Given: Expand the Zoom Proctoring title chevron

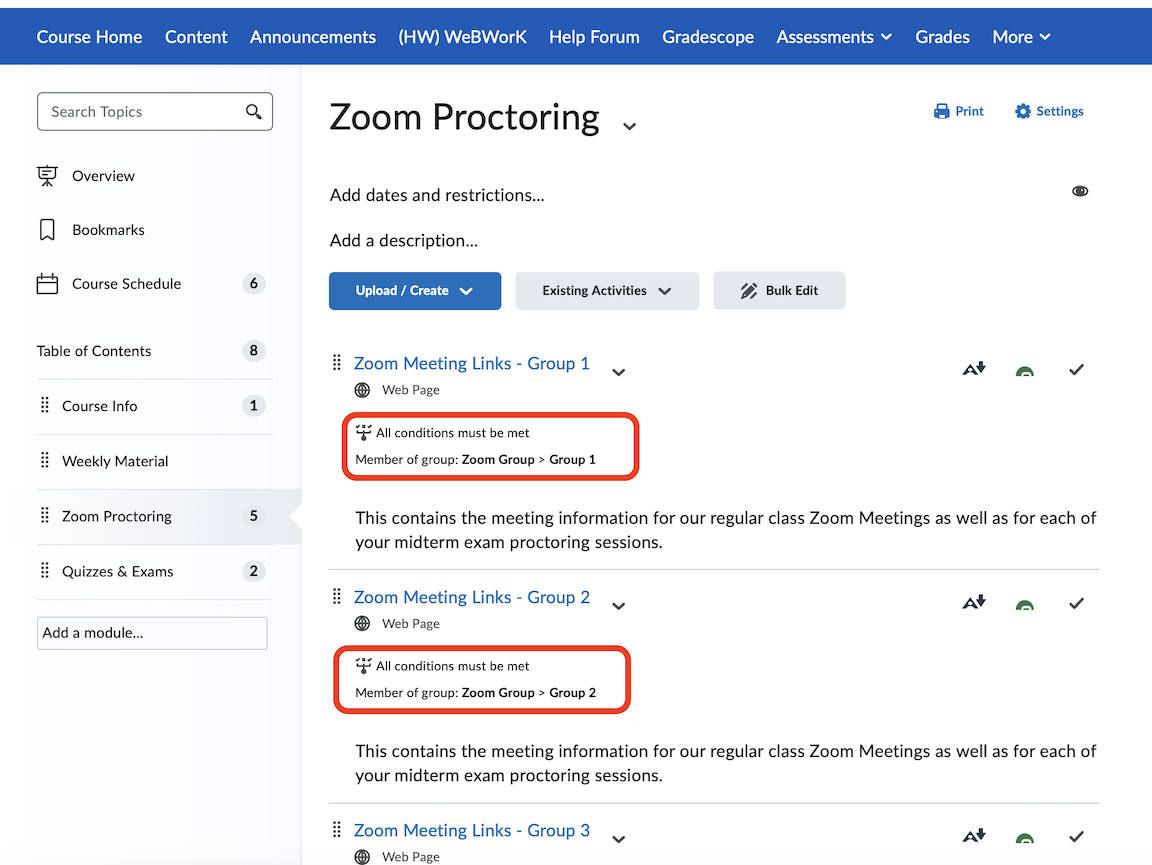Looking at the screenshot, I should pyautogui.click(x=629, y=126).
